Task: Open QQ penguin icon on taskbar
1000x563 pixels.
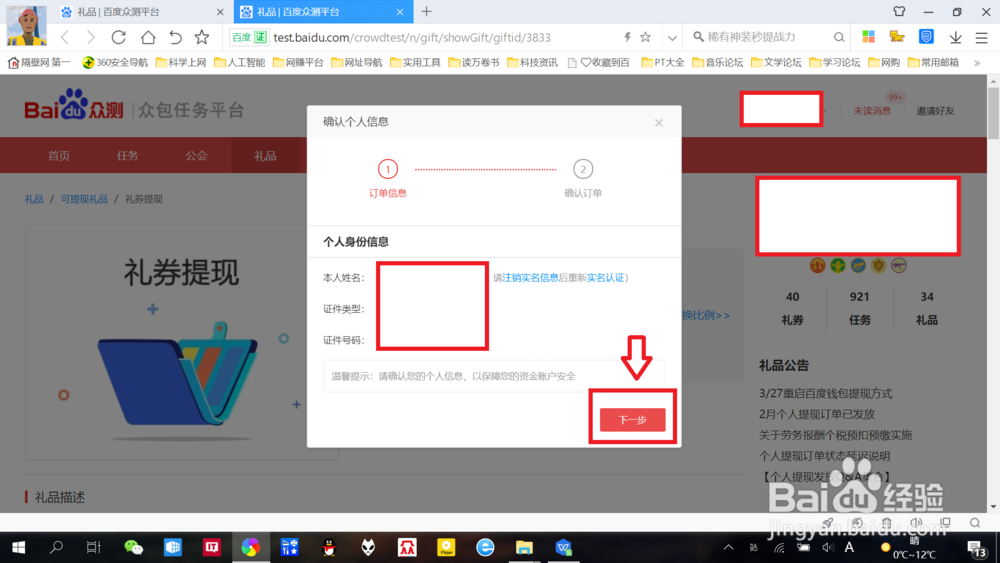Action: (329, 547)
